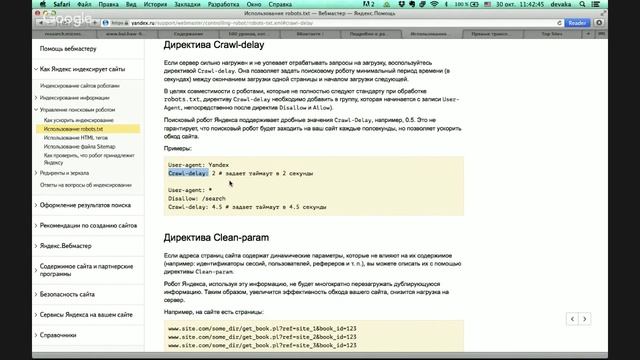Screen dimensions: 640x360
Task: Expand Рекомендации по созданию сайтов section
Action: click(36, 226)
